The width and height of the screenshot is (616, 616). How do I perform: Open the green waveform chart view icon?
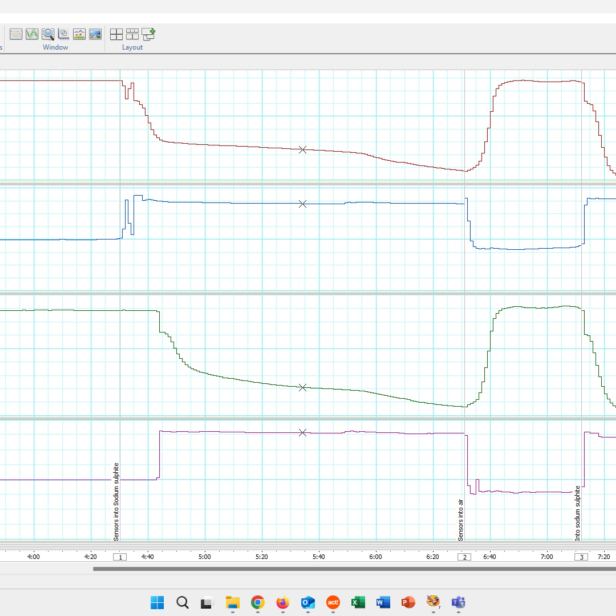[x=32, y=34]
